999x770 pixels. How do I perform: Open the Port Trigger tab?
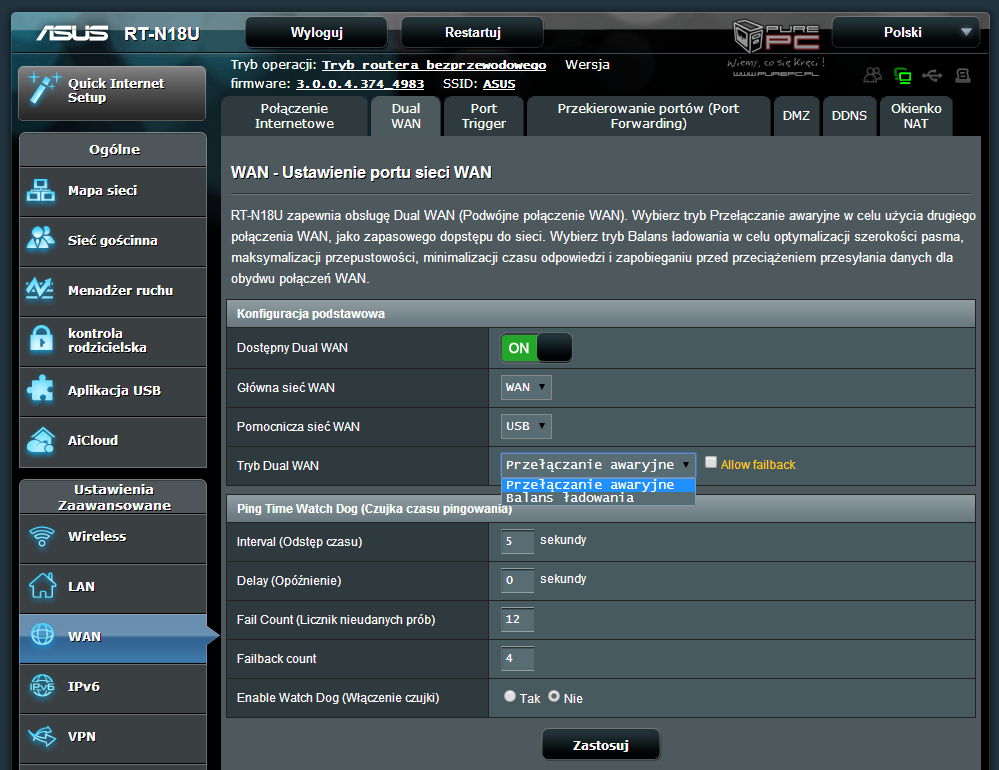pyautogui.click(x=484, y=116)
